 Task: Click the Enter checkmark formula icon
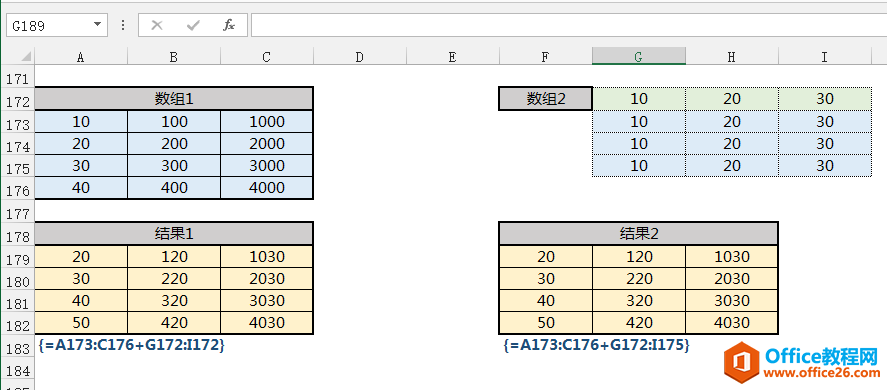pyautogui.click(x=193, y=25)
